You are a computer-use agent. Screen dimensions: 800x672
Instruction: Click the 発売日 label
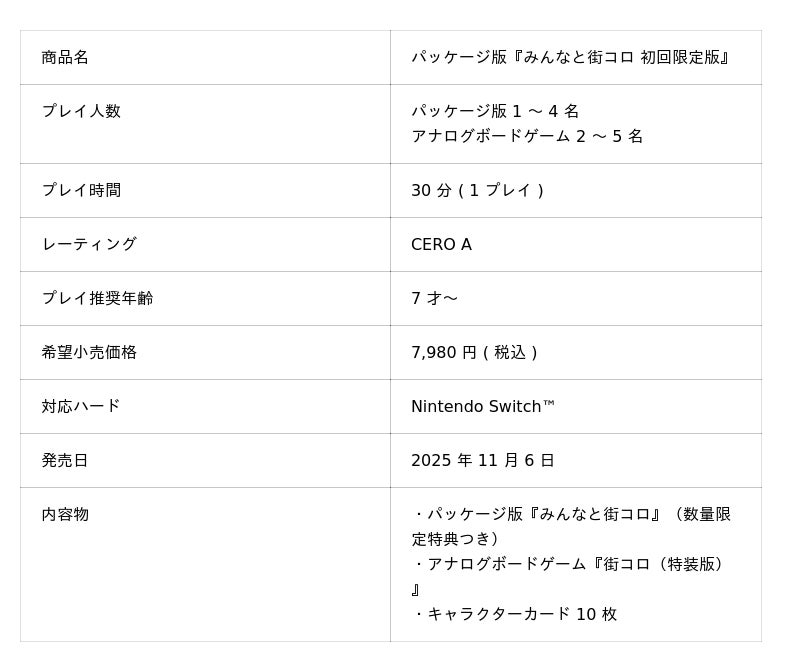click(x=65, y=460)
